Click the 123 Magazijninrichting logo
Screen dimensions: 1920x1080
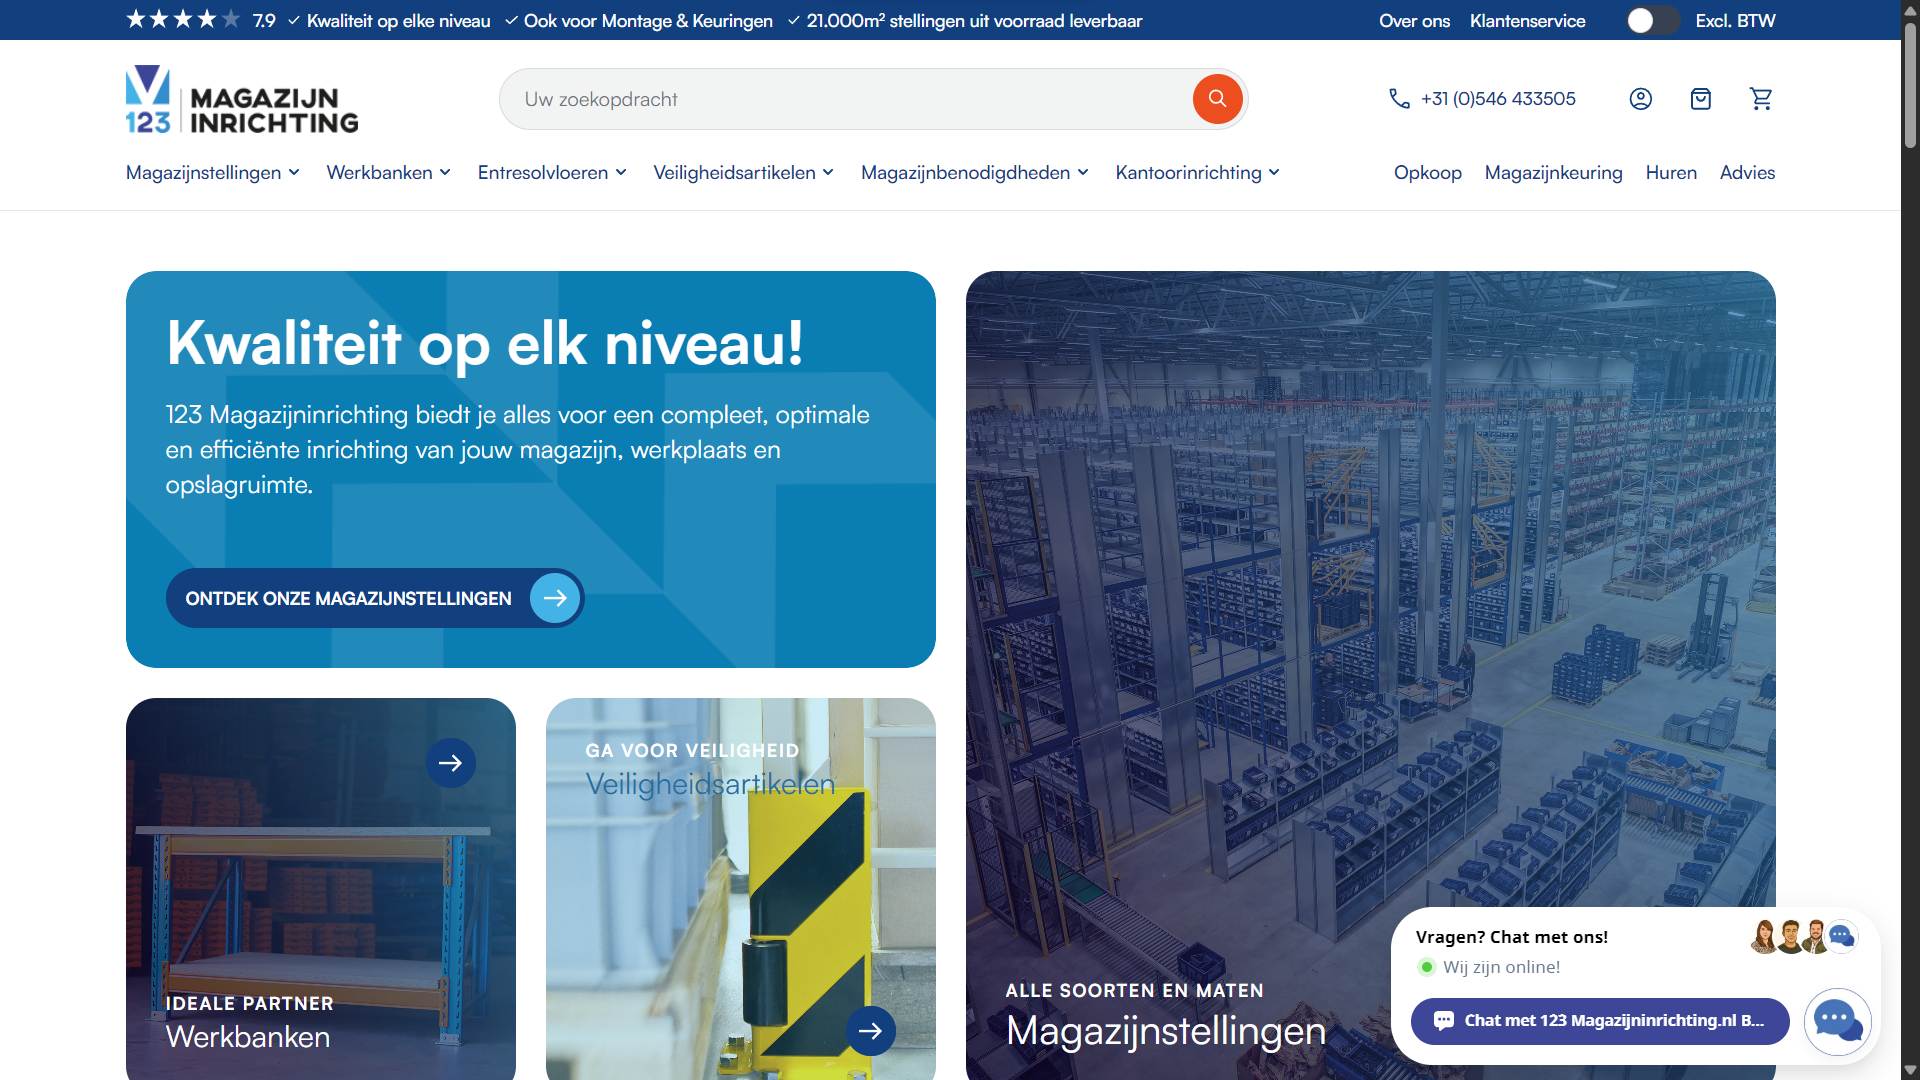[242, 100]
